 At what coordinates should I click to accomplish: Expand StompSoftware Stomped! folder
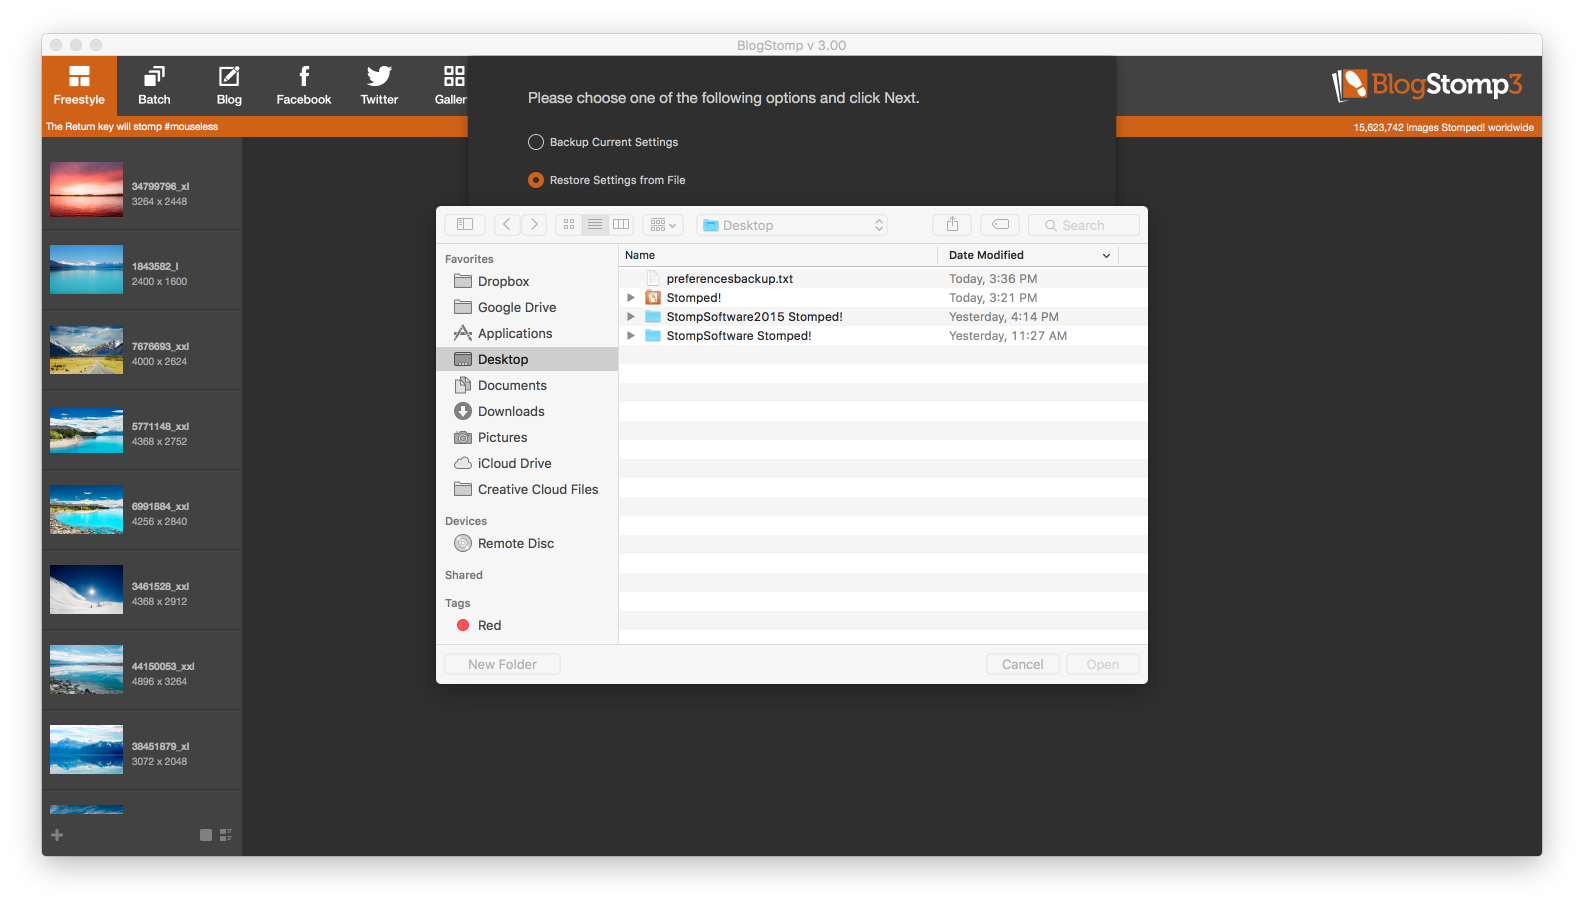coord(631,336)
